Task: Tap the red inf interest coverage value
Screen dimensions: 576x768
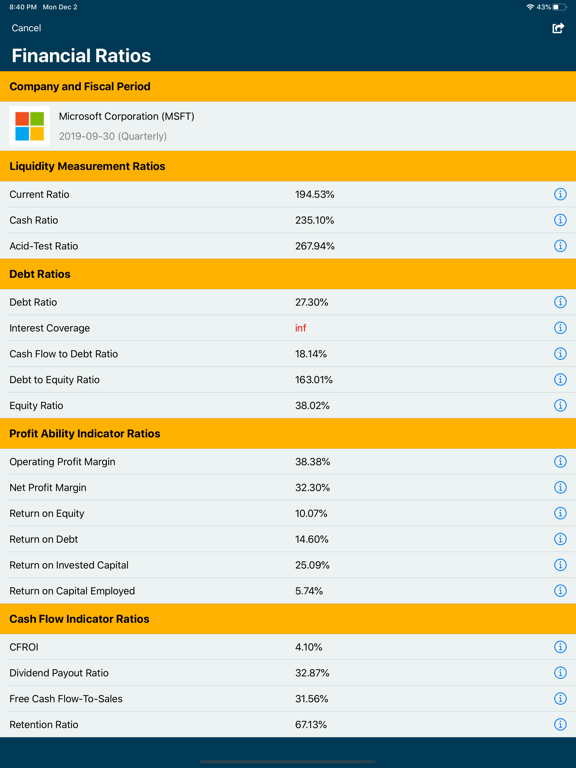Action: (x=301, y=328)
